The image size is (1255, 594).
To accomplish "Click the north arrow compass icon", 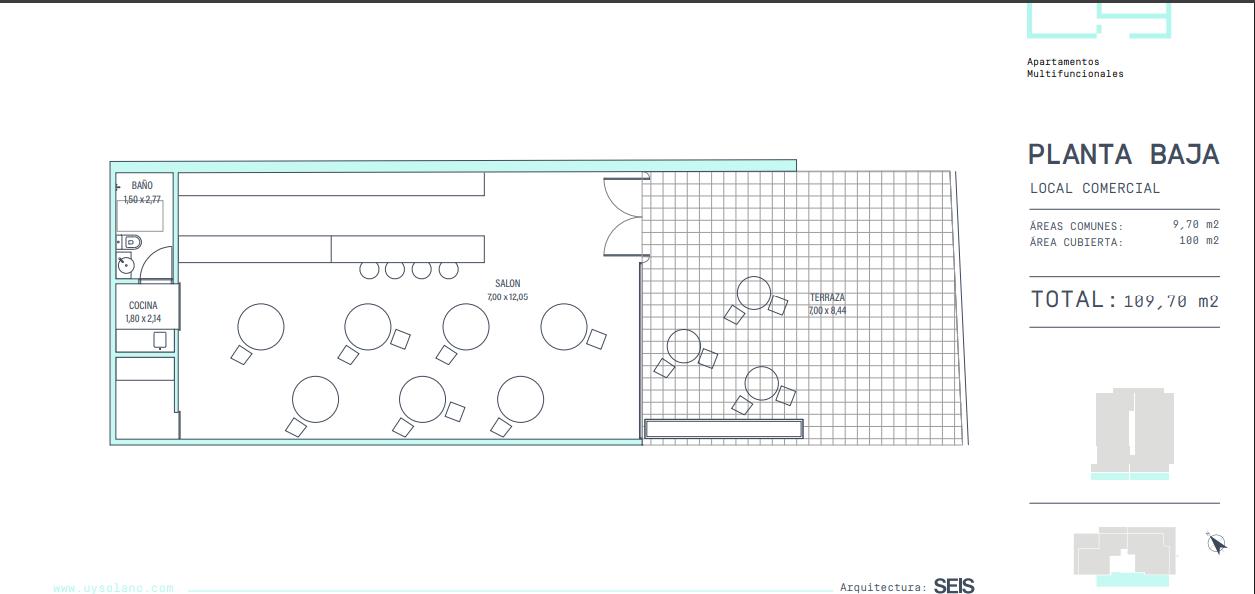I will tap(1216, 543).
